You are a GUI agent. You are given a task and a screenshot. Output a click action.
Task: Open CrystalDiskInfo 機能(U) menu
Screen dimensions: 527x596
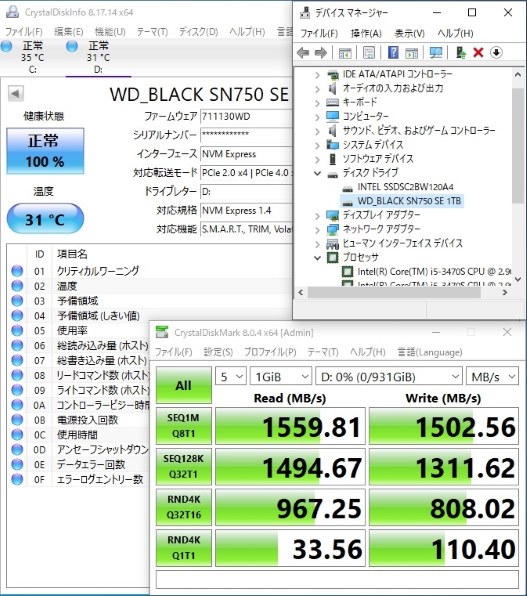110,32
